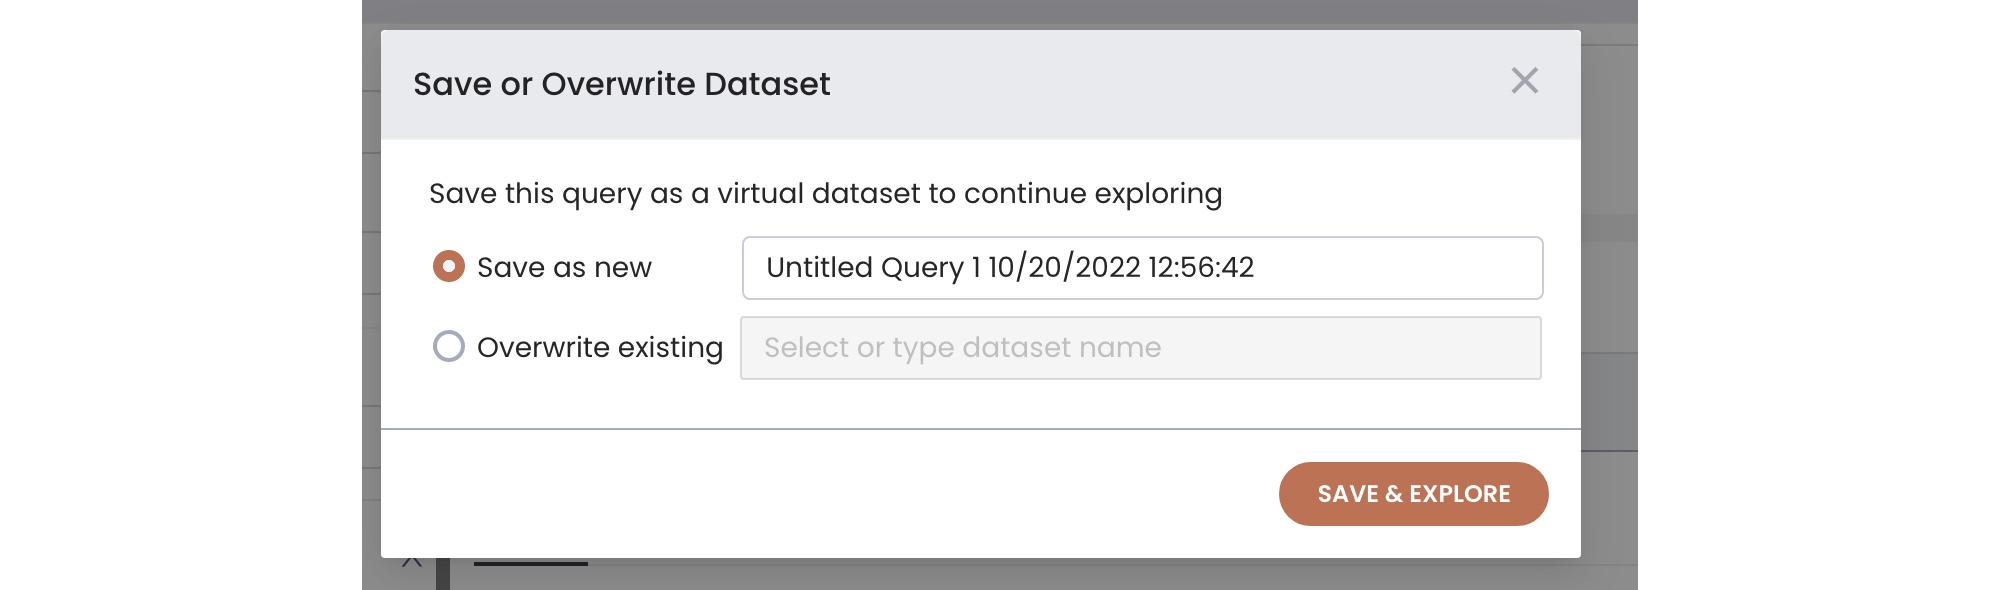Close the Save or Overwrite Dataset dialog
This screenshot has height=590, width=2000.
point(1524,81)
